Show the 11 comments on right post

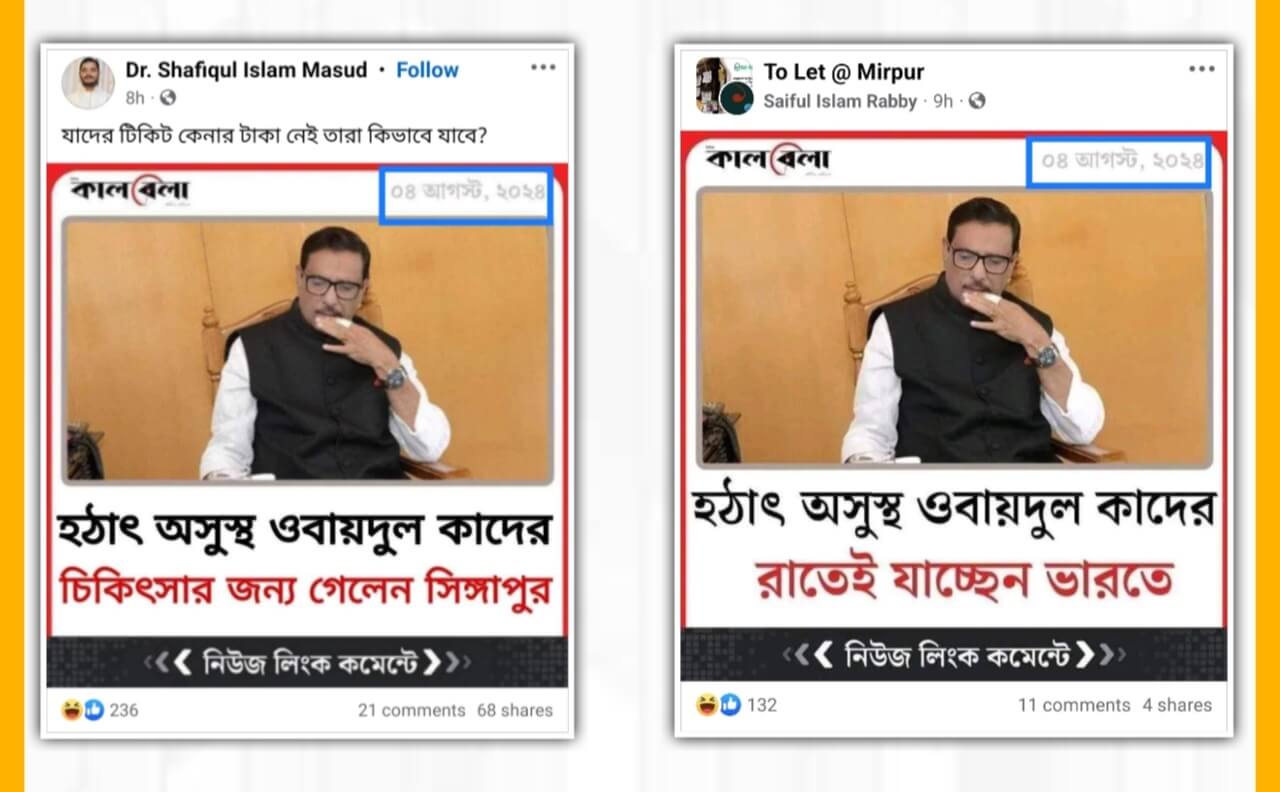coord(1074,705)
